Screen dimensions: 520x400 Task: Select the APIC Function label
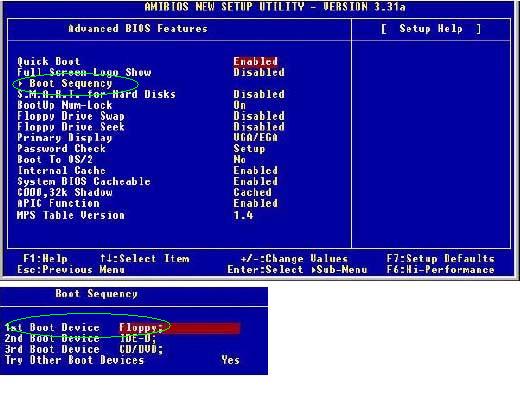coord(58,203)
